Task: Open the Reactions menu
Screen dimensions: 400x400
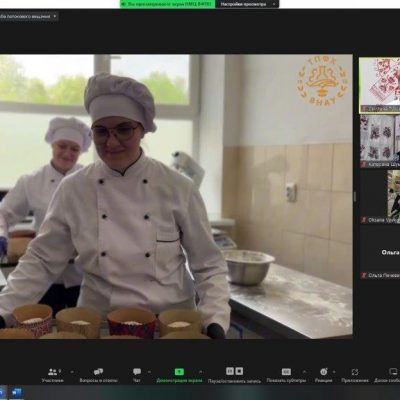Action: [324, 375]
